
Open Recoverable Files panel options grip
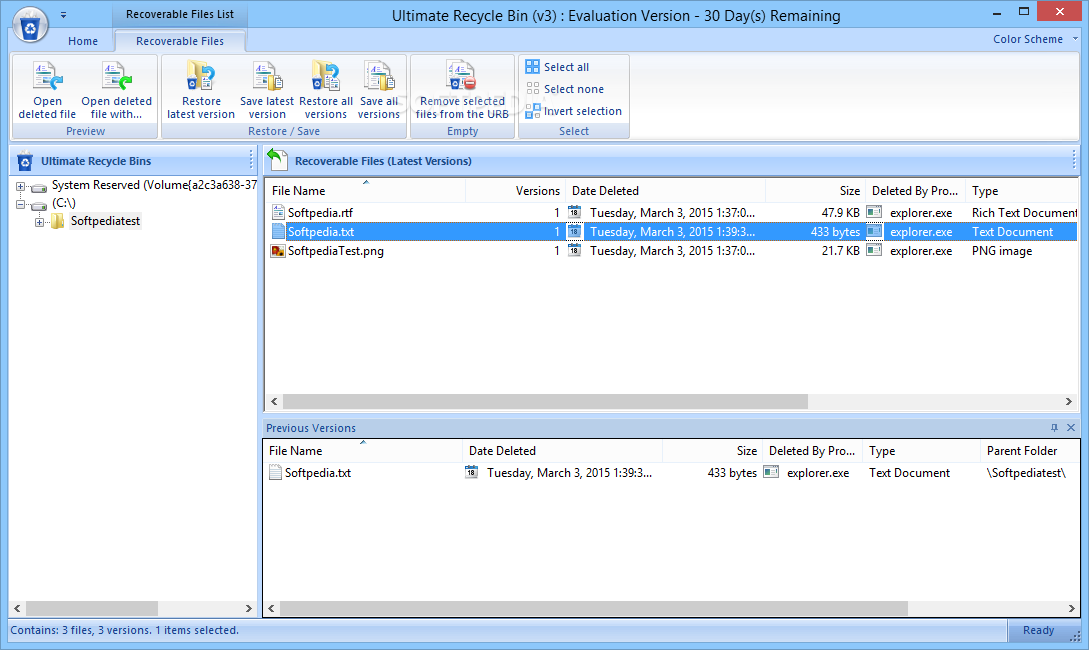tap(1074, 160)
